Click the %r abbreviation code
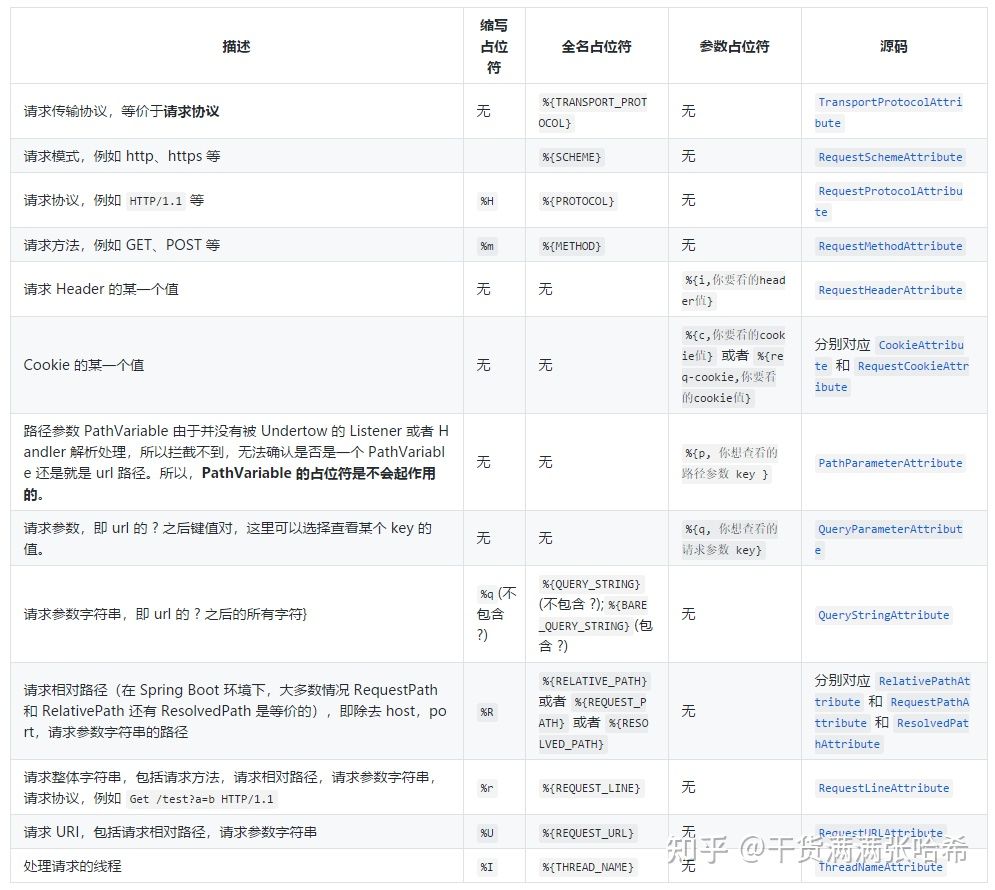This screenshot has height=890, width=995. point(487,788)
